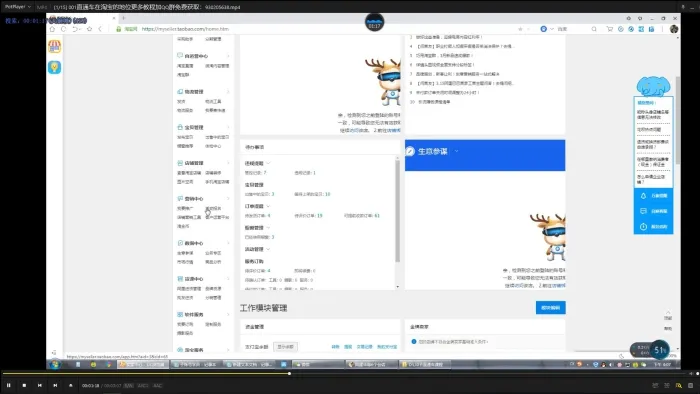The height and width of the screenshot is (394, 700).
Task: Click the browser refresh icon
Action: [x=63, y=29]
